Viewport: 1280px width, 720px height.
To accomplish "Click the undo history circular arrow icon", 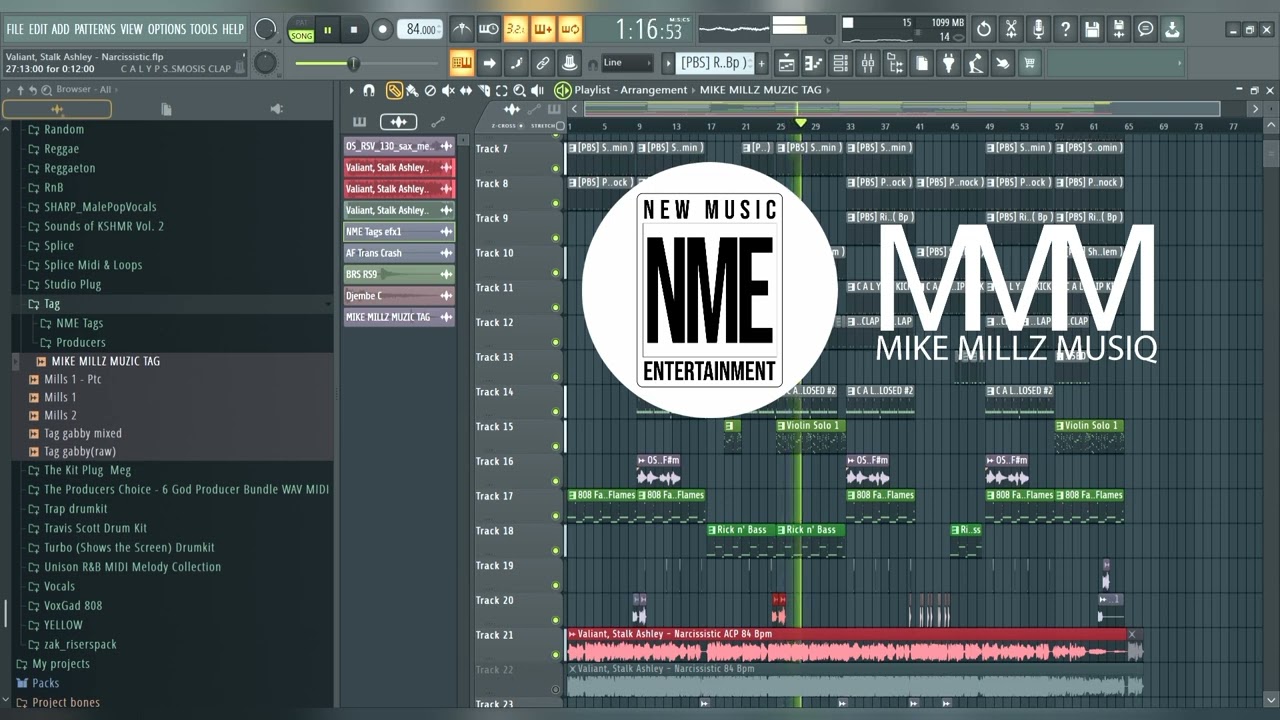I will [984, 29].
